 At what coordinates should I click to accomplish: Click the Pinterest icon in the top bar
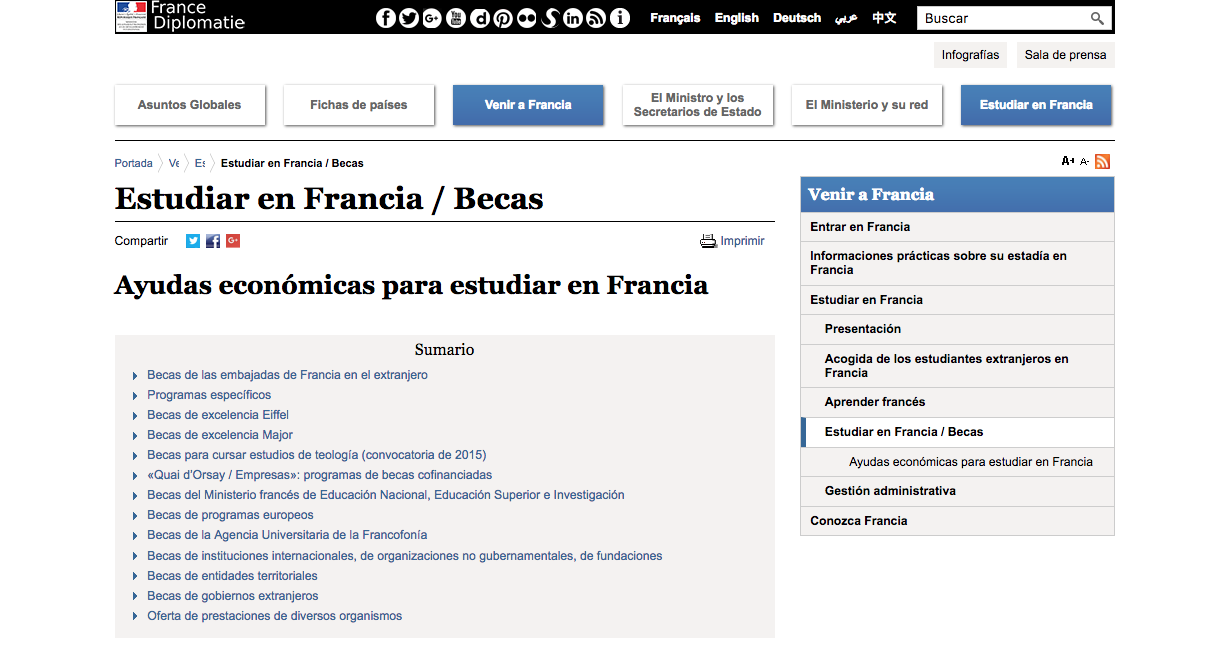click(501, 17)
